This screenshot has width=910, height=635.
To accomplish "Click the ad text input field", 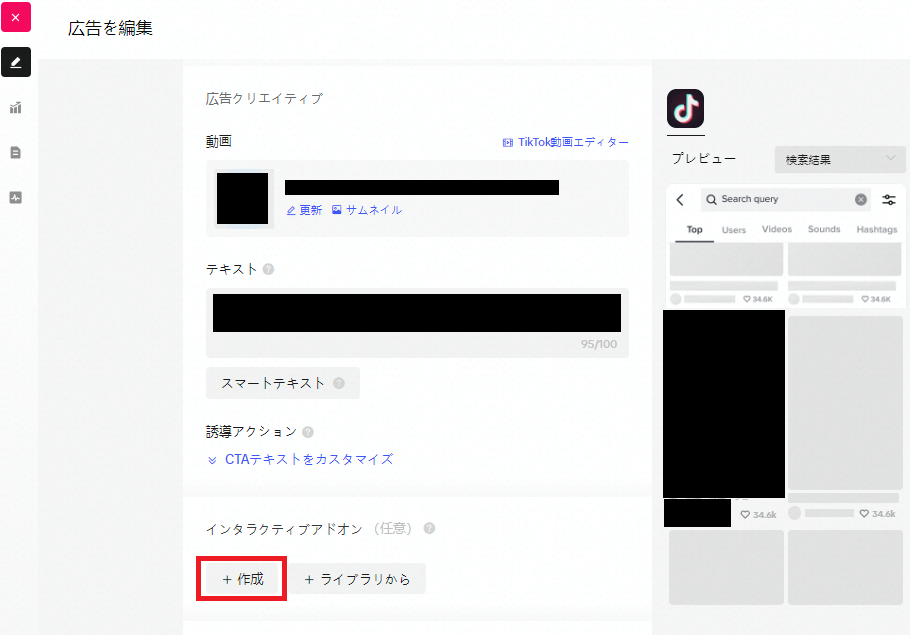I will [x=417, y=313].
